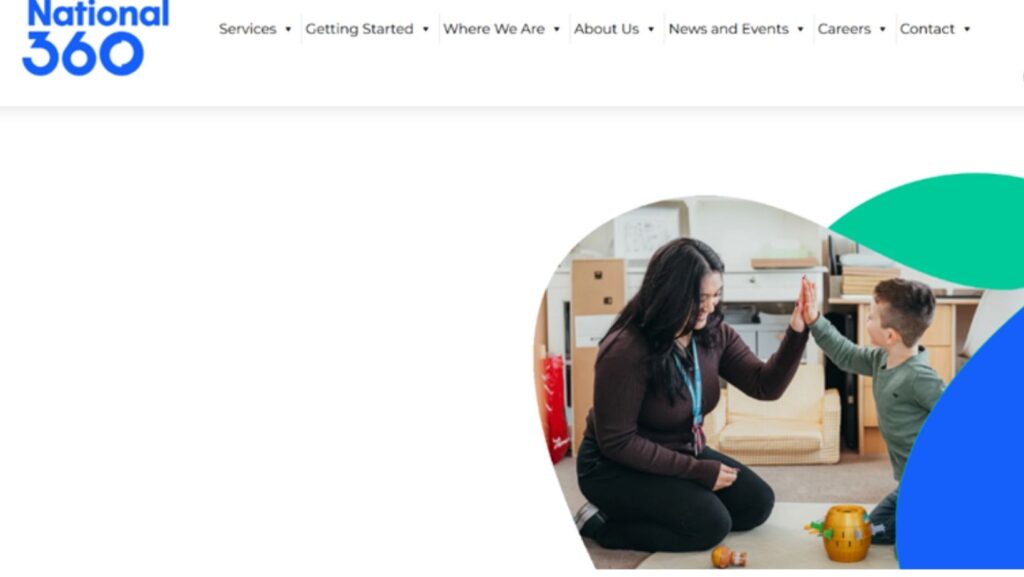Expand the Contact dropdown arrow
The height and width of the screenshot is (577, 1024).
967,29
